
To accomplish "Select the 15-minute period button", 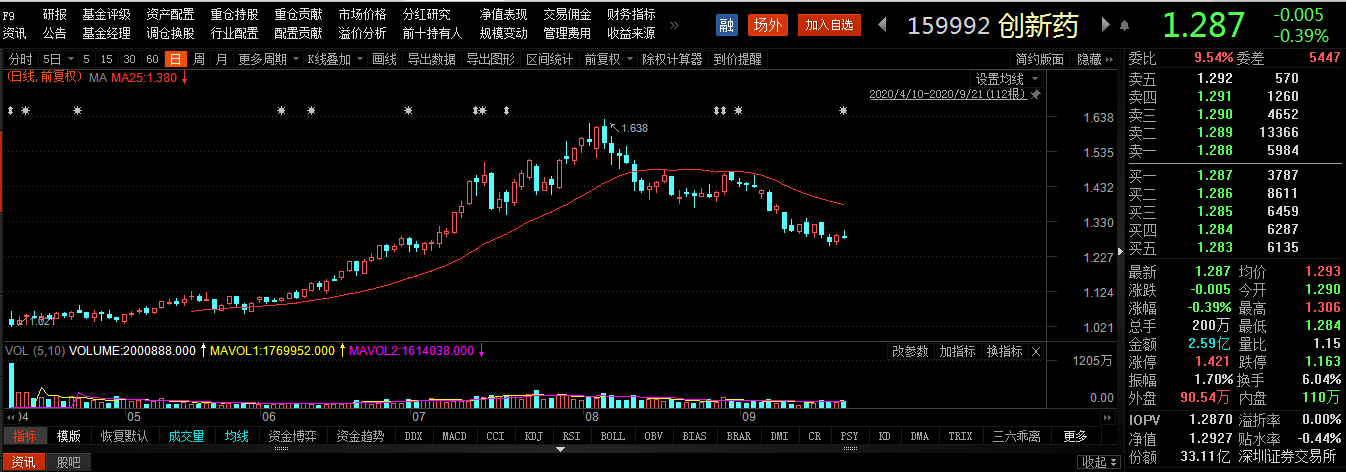I will 107,60.
